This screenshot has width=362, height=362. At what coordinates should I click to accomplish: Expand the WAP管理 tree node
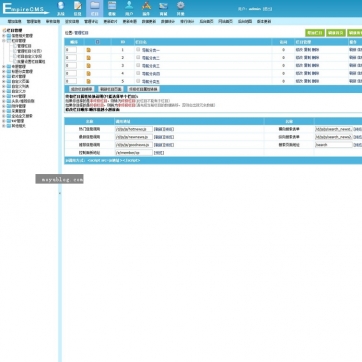click(4, 121)
